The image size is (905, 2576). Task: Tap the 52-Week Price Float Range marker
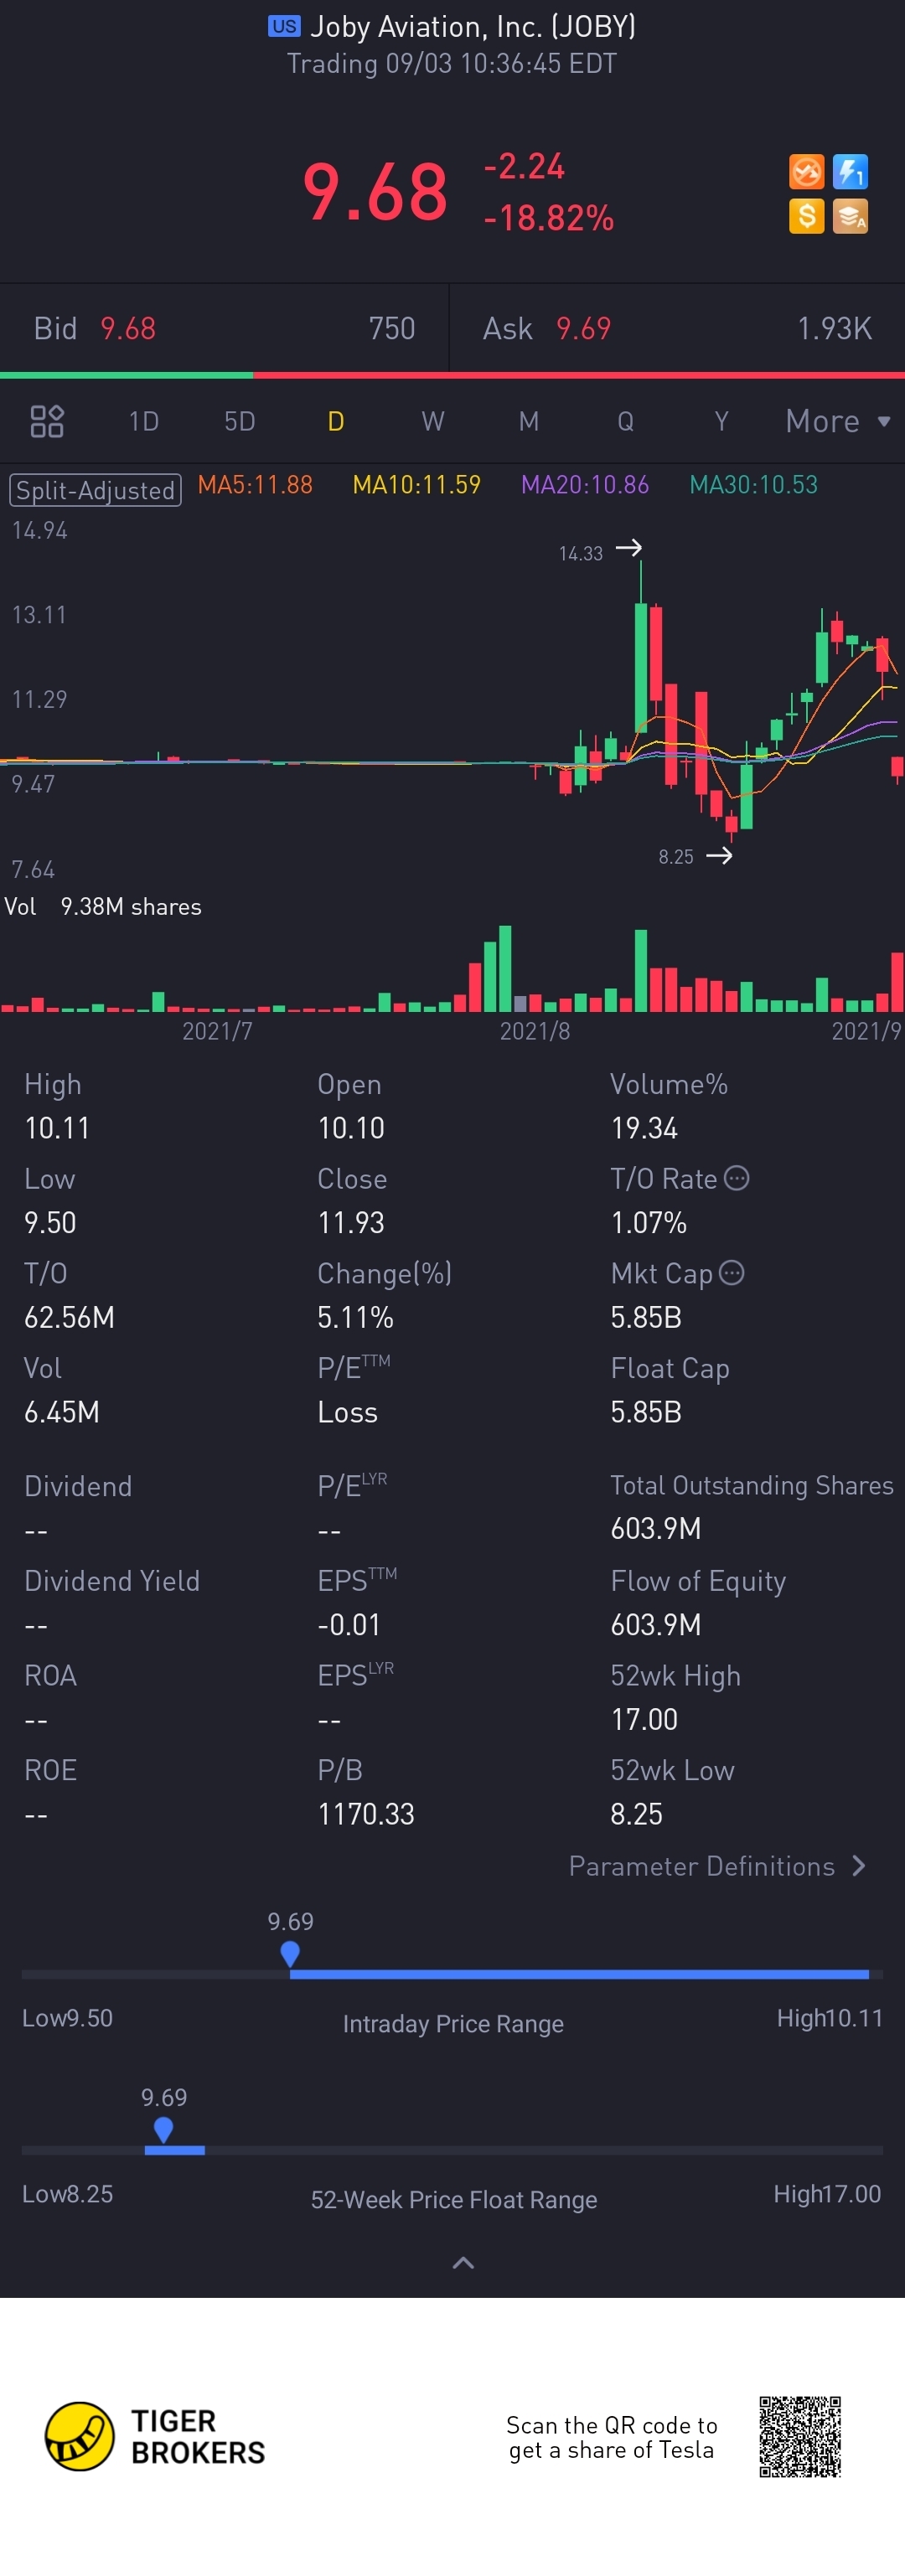[164, 2129]
